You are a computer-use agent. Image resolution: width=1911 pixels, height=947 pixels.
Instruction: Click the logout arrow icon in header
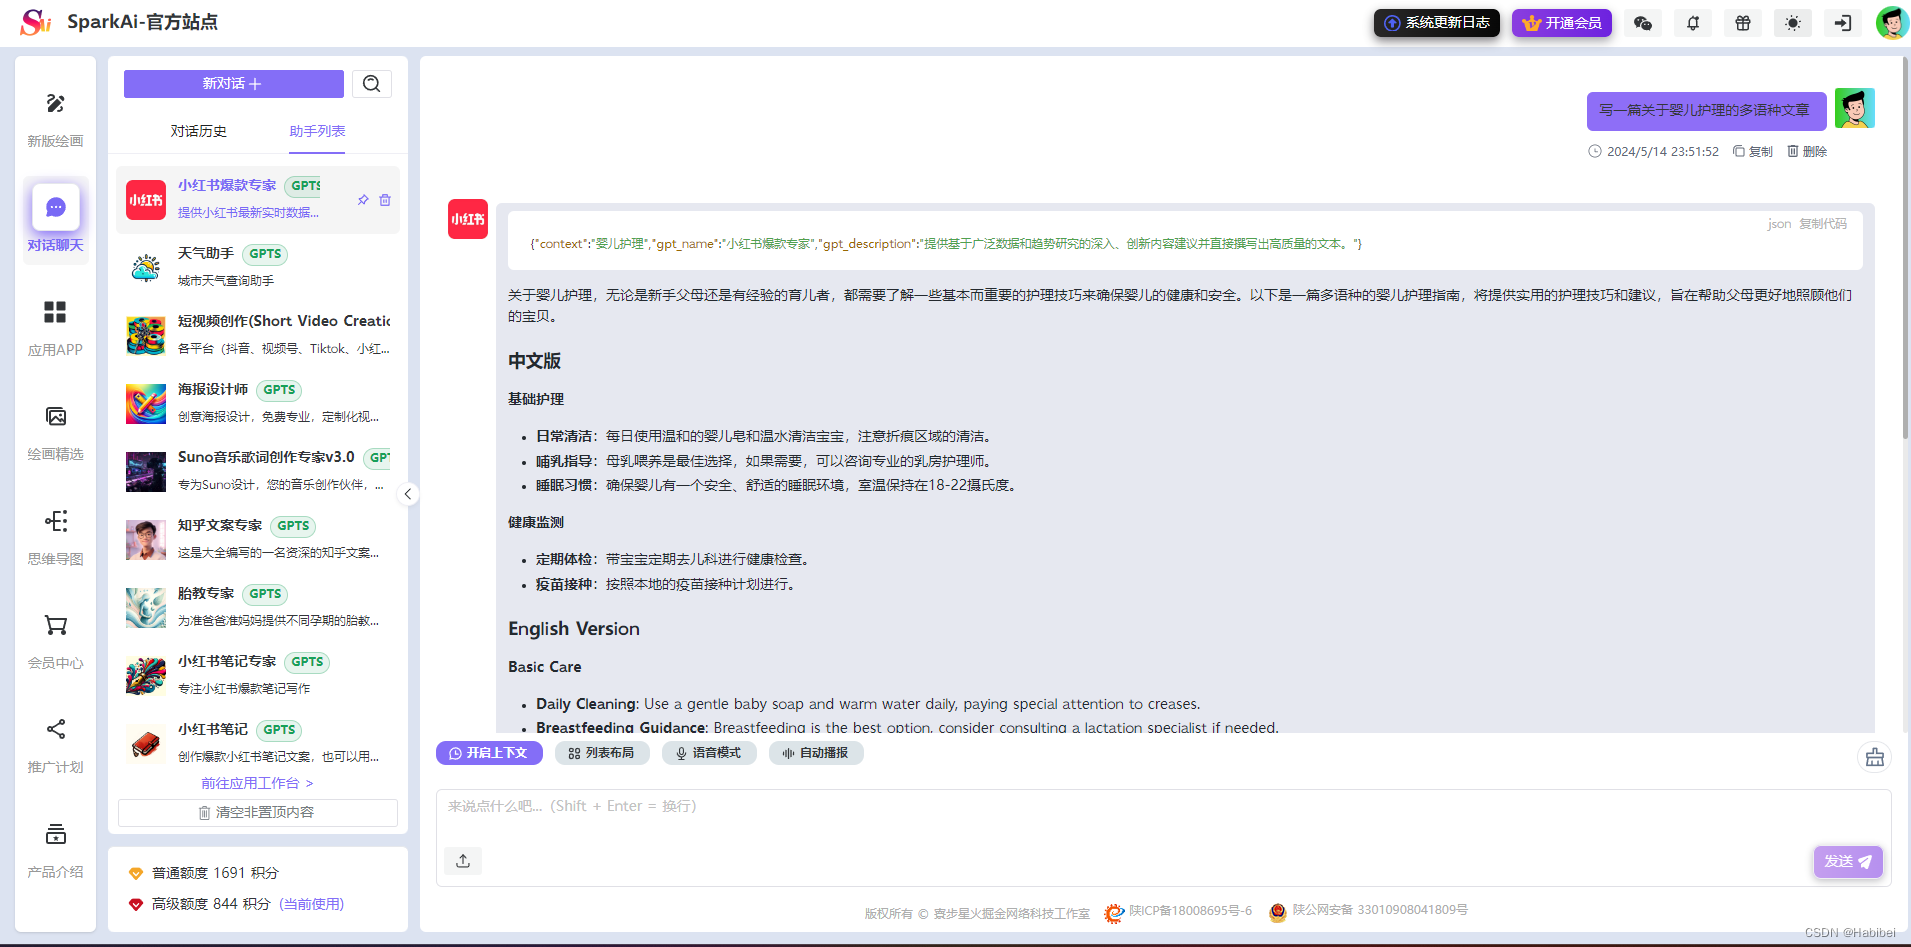tap(1843, 23)
